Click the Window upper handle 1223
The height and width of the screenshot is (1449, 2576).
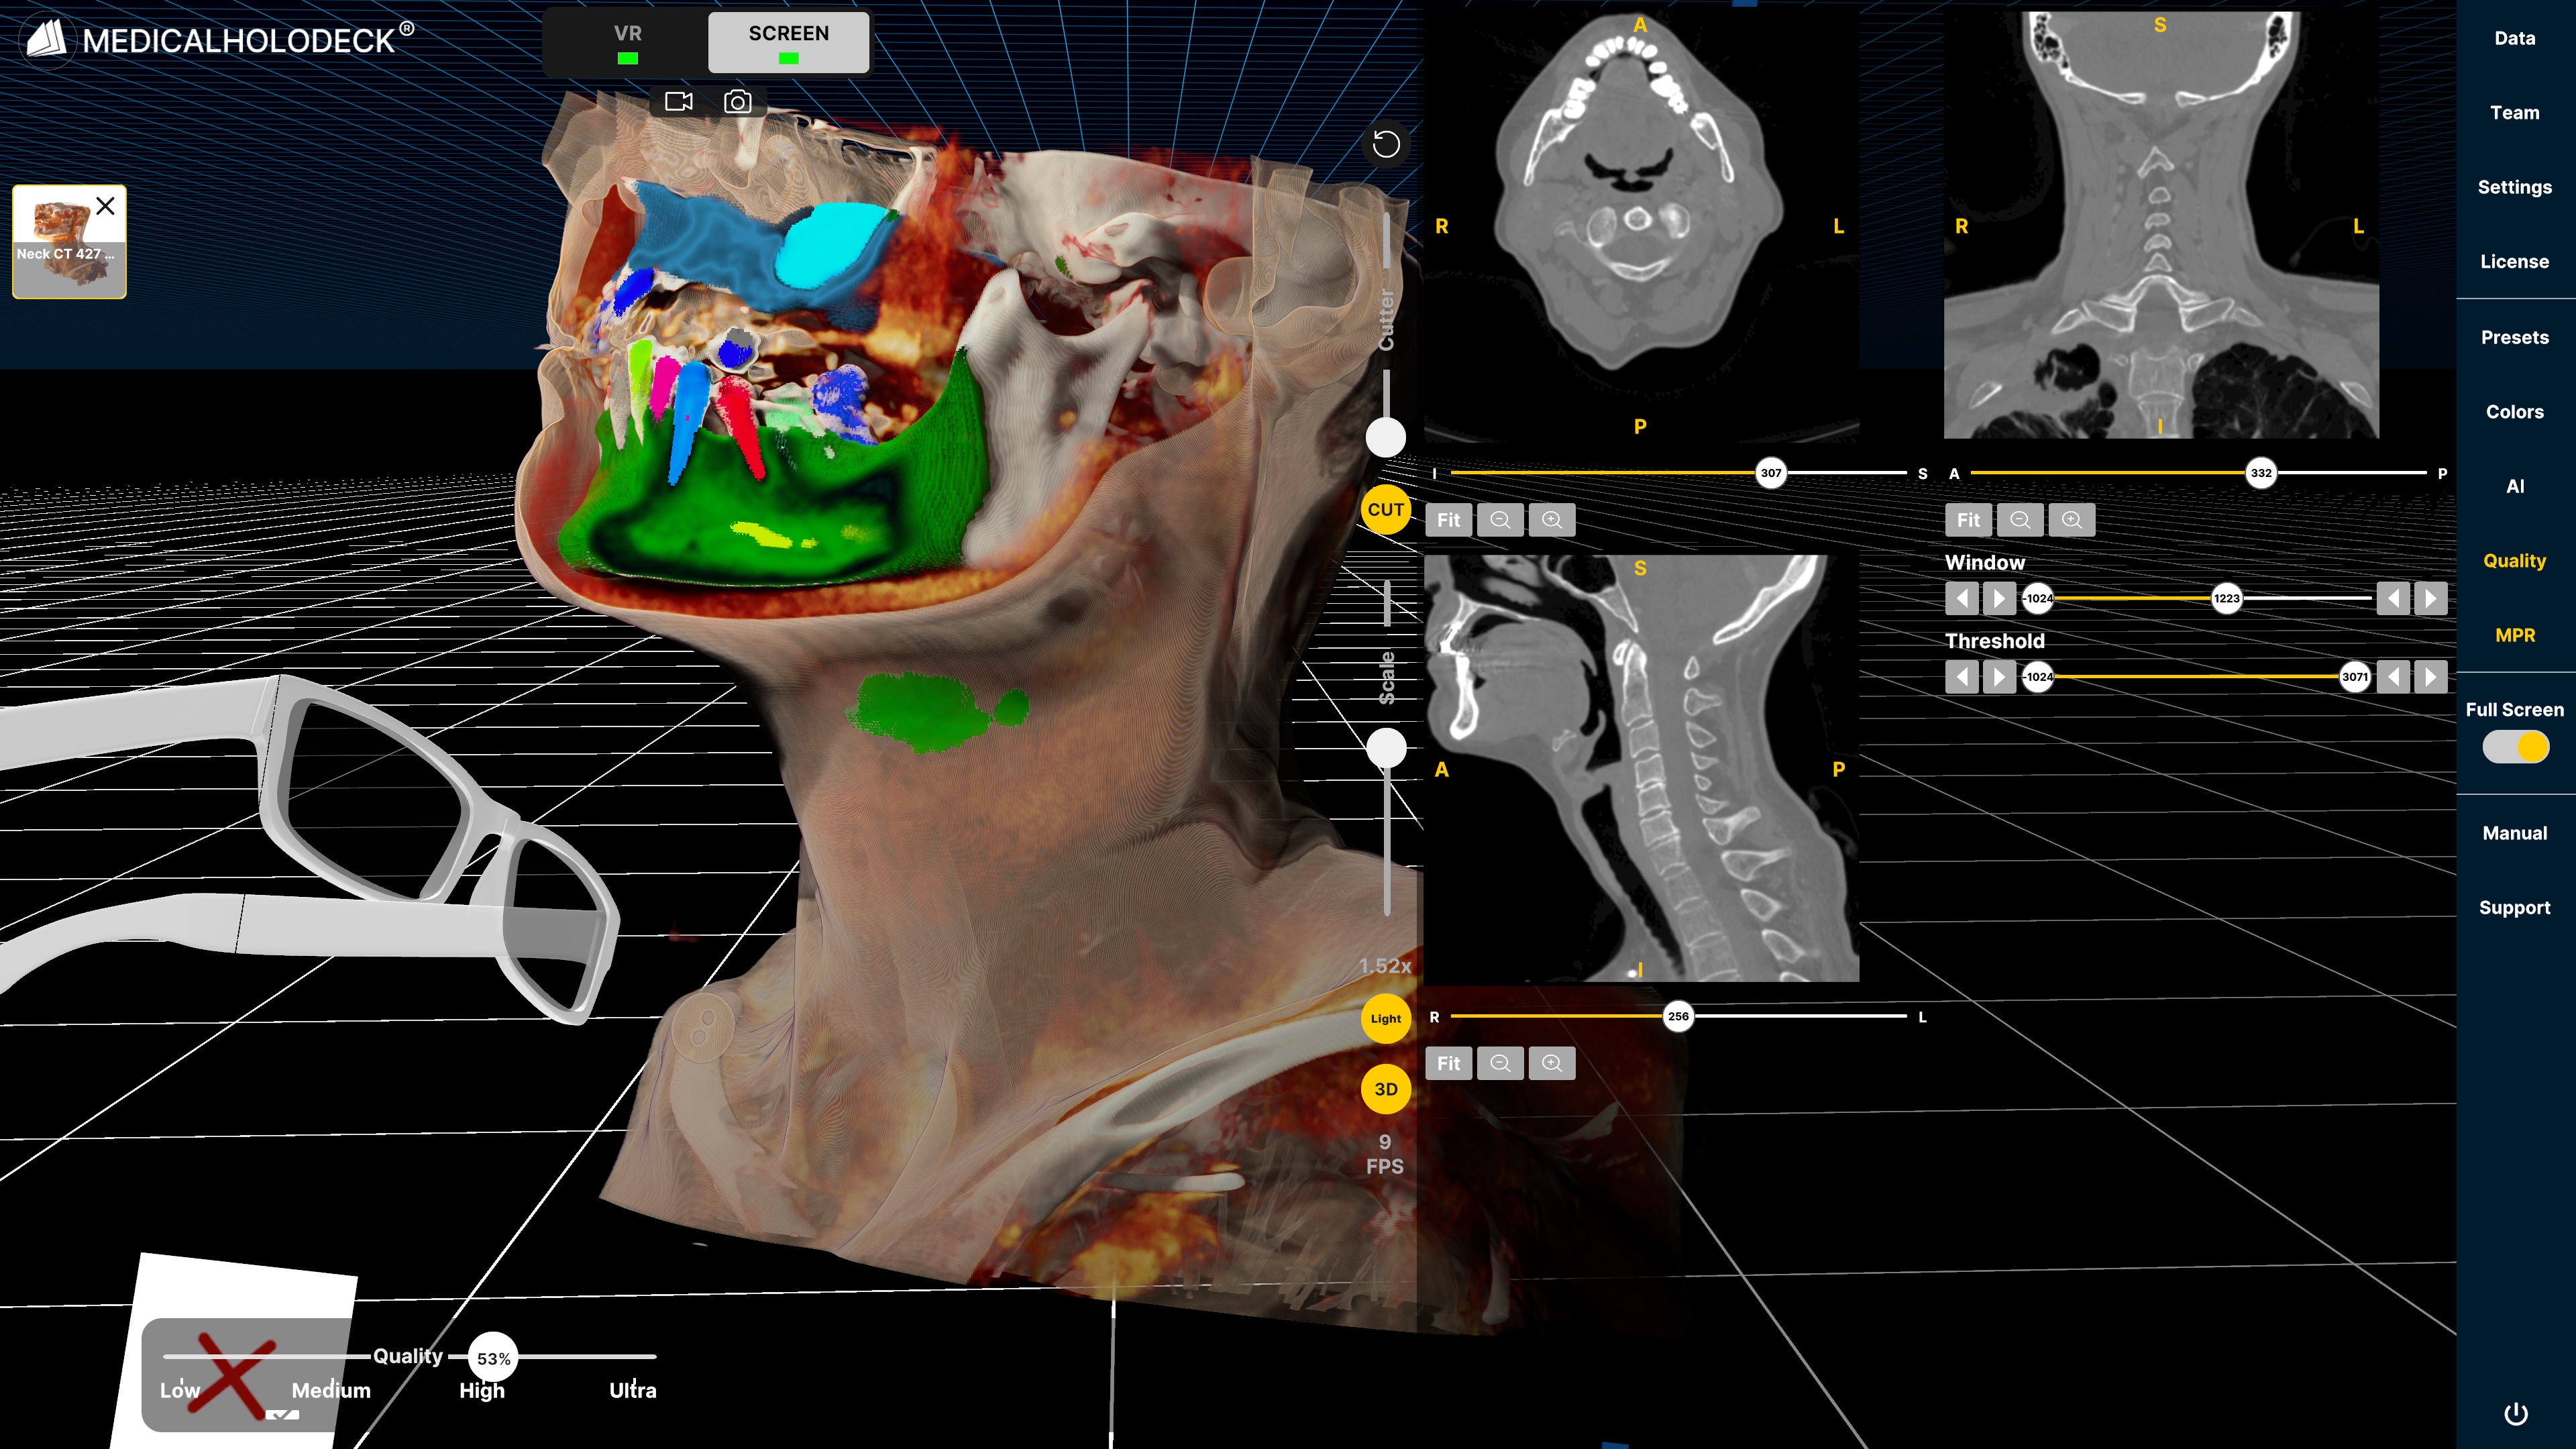(x=2226, y=598)
